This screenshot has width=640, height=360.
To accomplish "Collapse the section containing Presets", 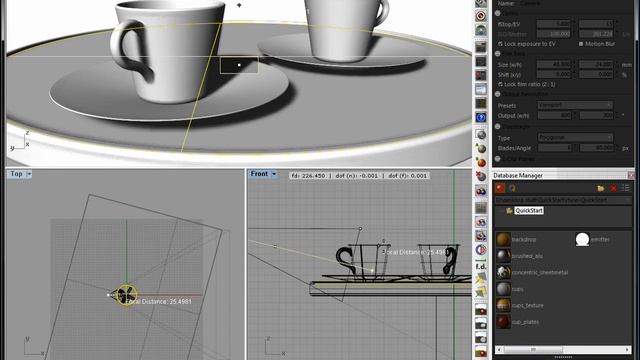I will coord(498,94).
